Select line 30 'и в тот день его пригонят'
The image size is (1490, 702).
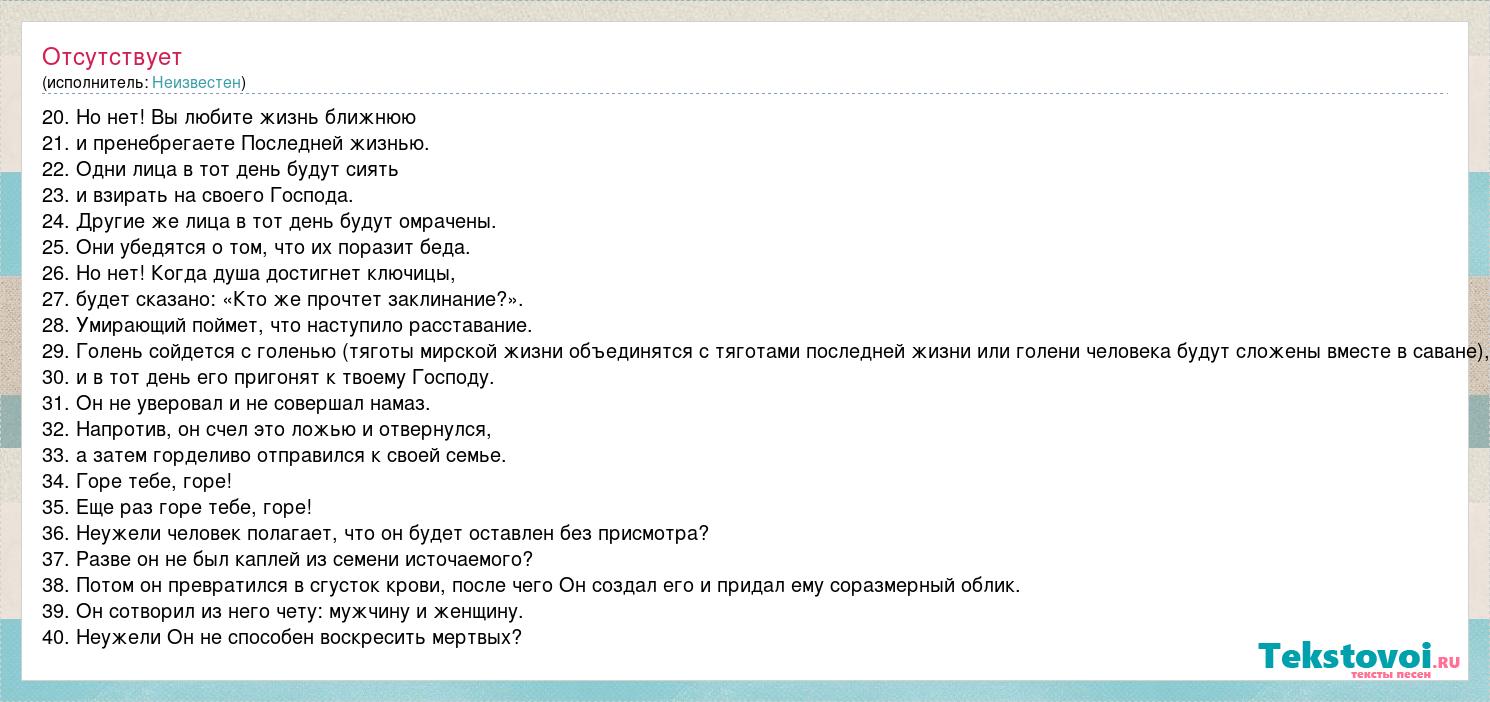[x=268, y=377]
